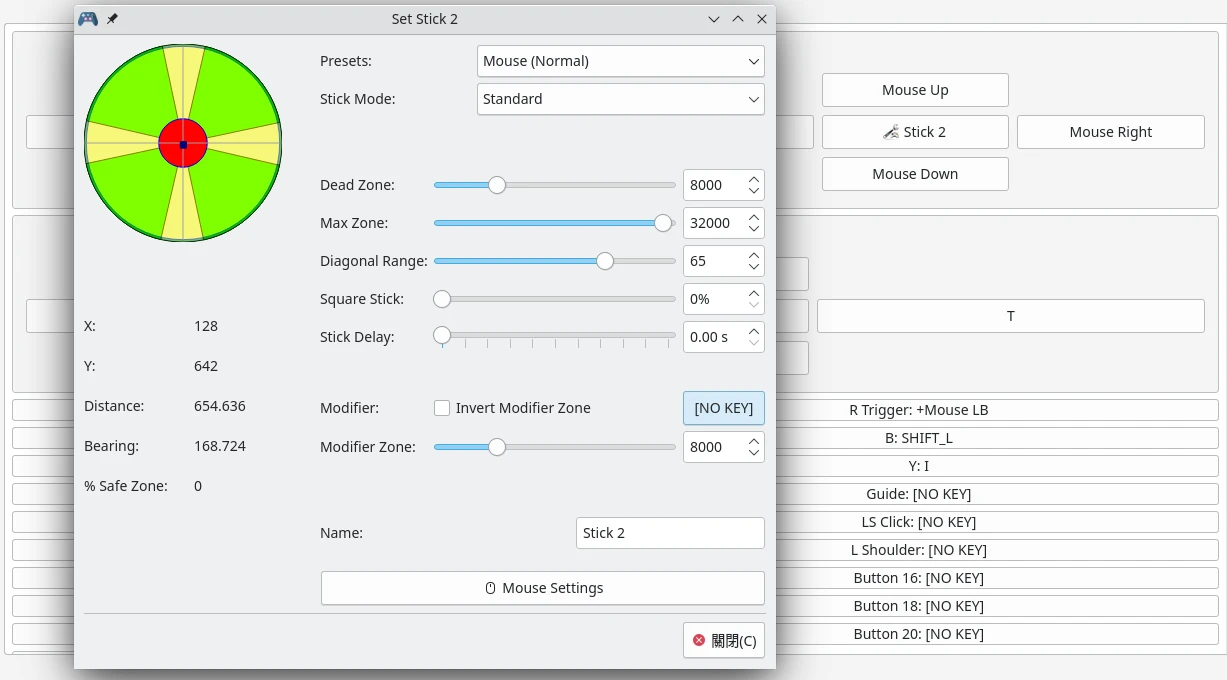Viewport: 1227px width, 680px height.
Task: Open the Stick Mode dropdown
Action: pos(620,99)
